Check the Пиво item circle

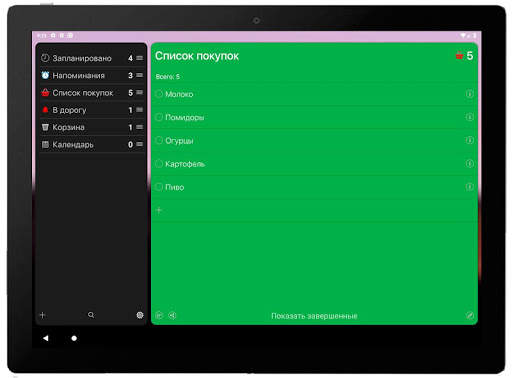click(159, 187)
